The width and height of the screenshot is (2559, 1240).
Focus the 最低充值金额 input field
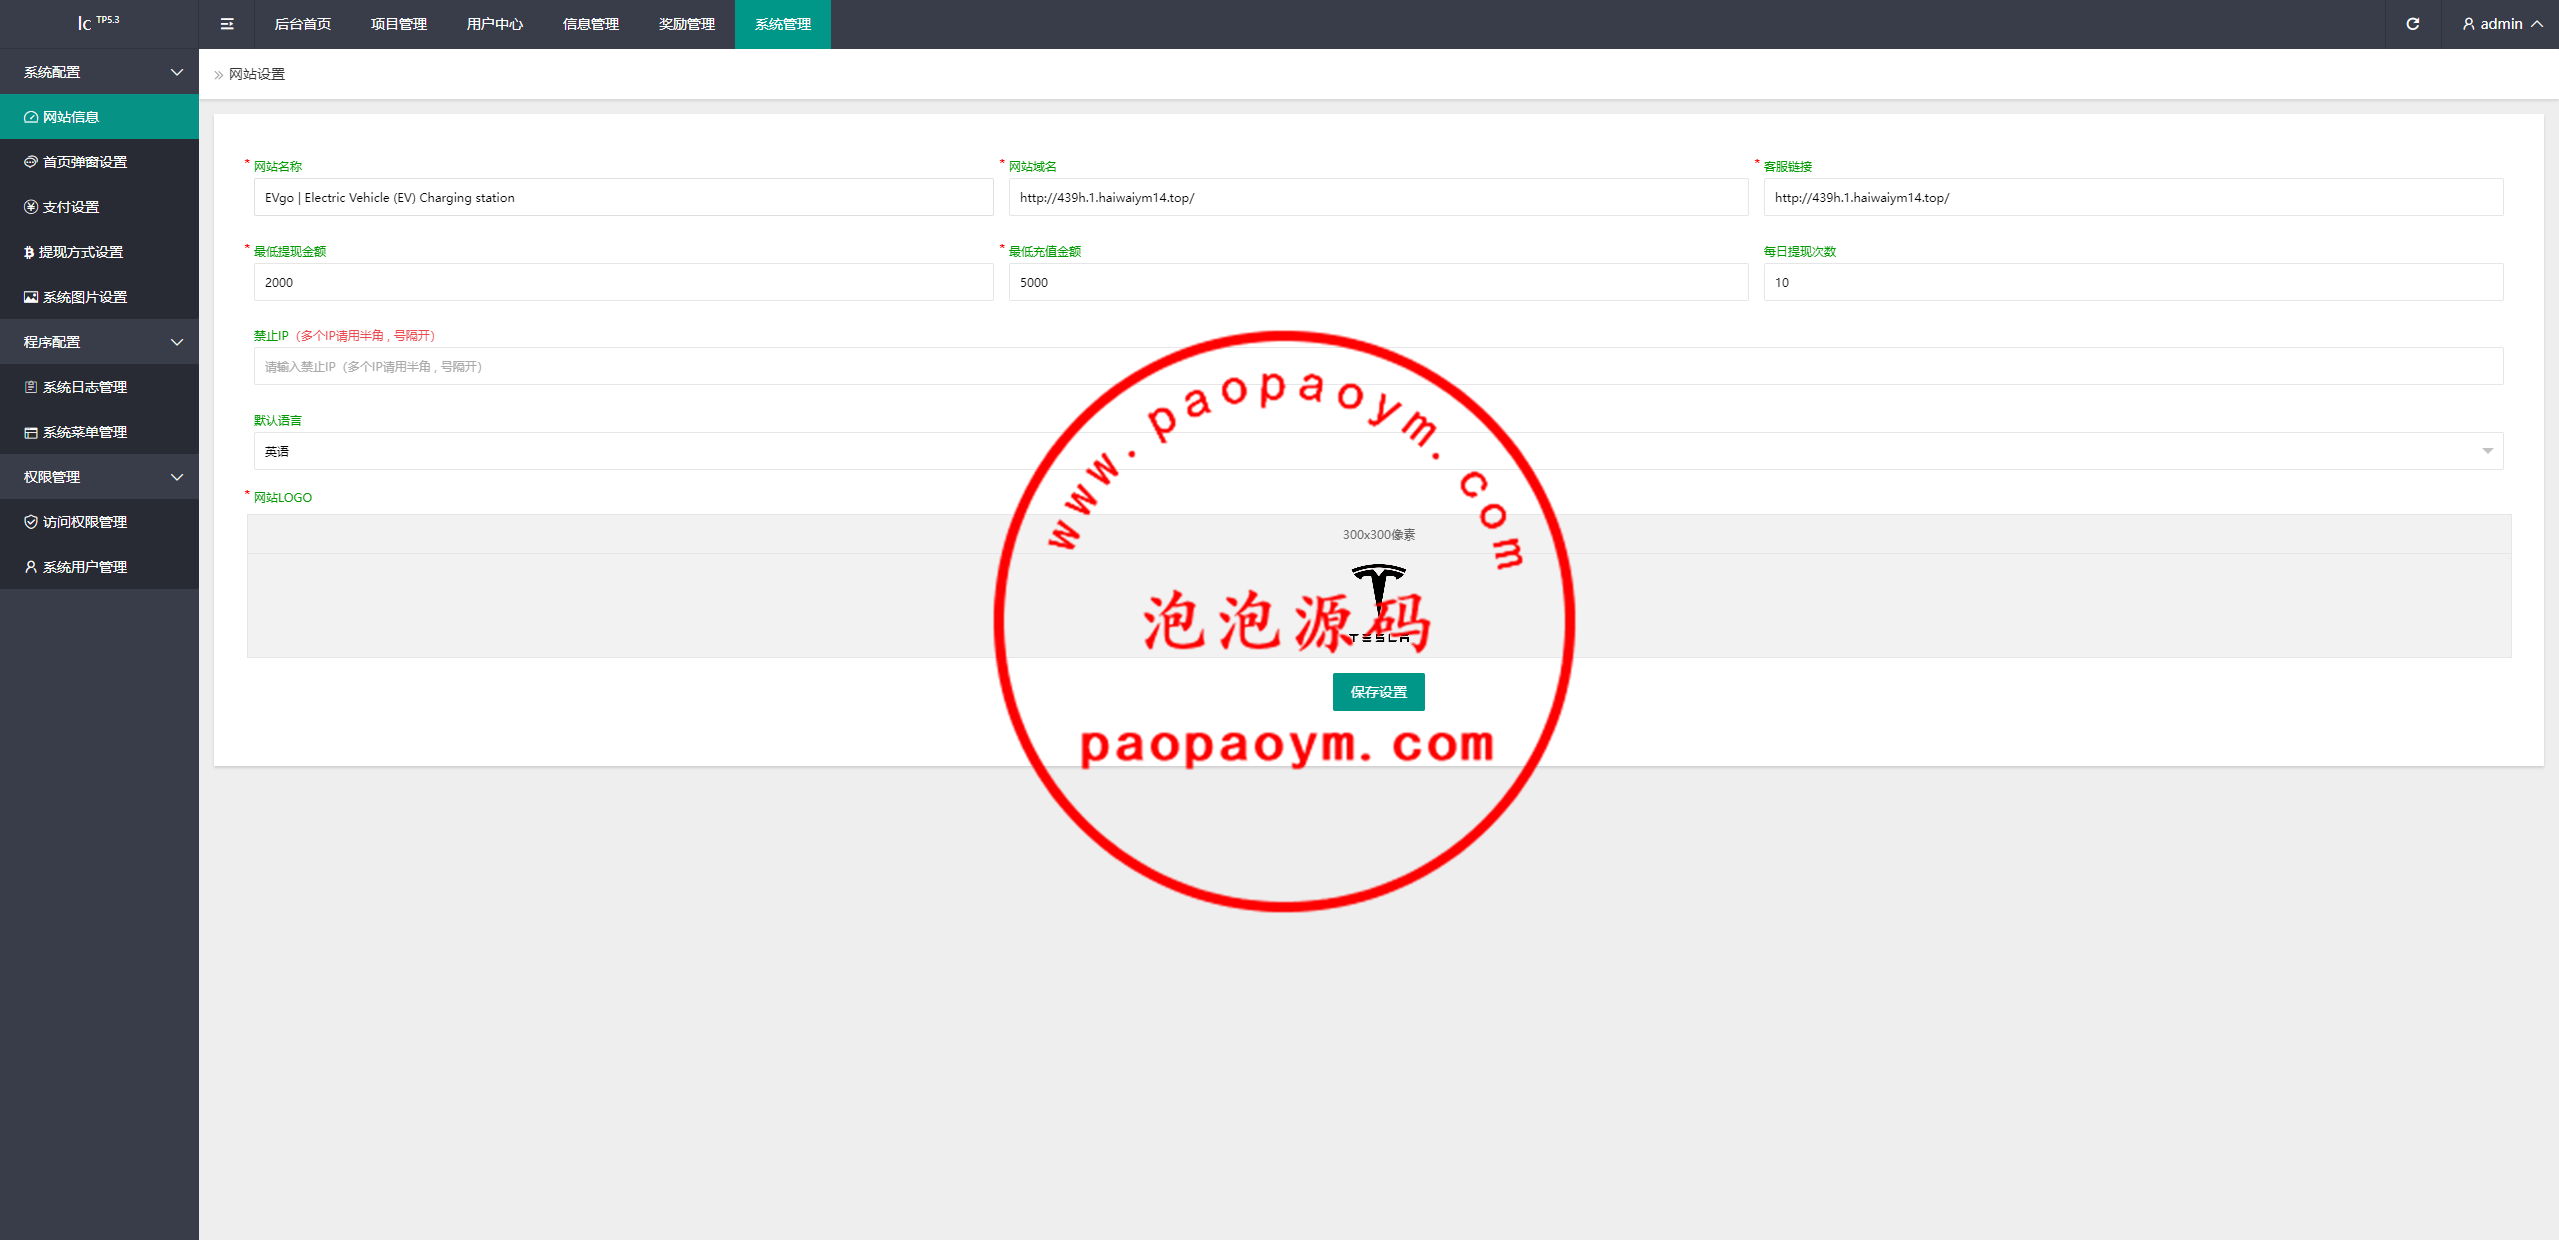point(1378,282)
